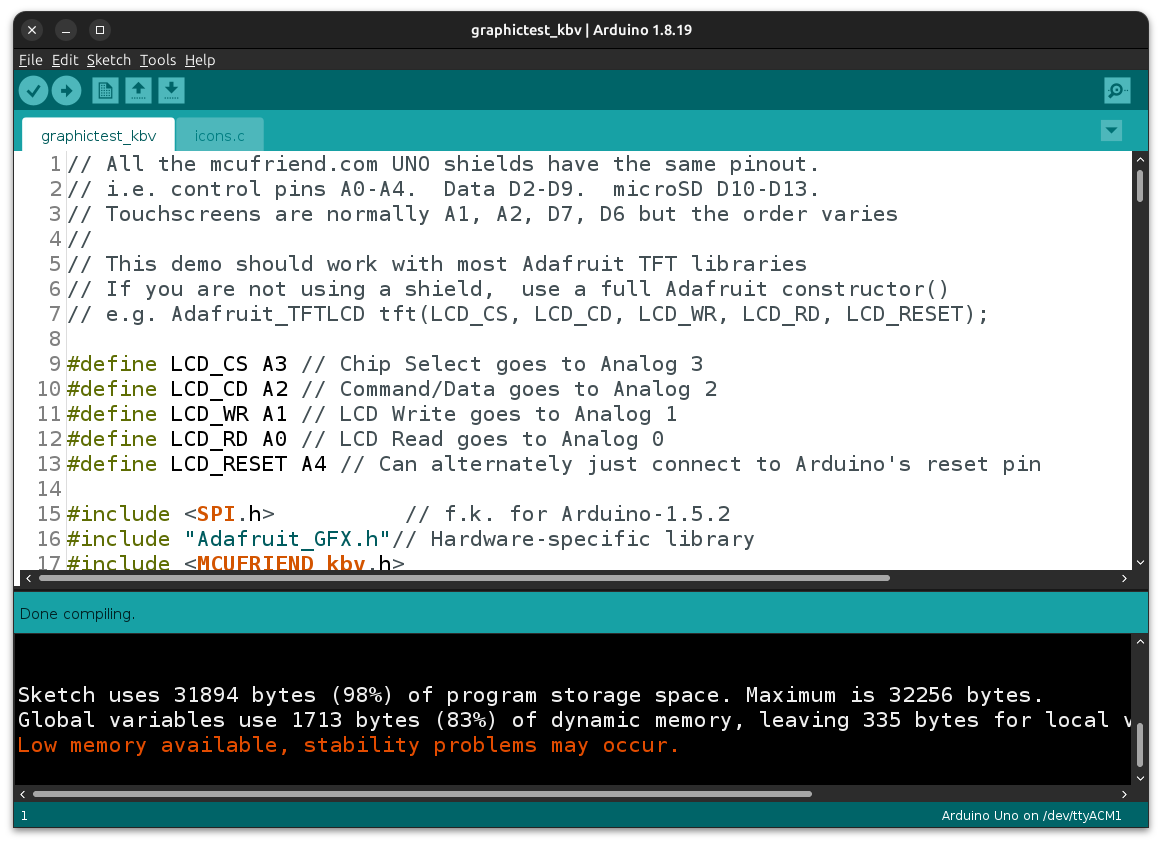Click the 'This demo should work' comment line

tap(436, 264)
